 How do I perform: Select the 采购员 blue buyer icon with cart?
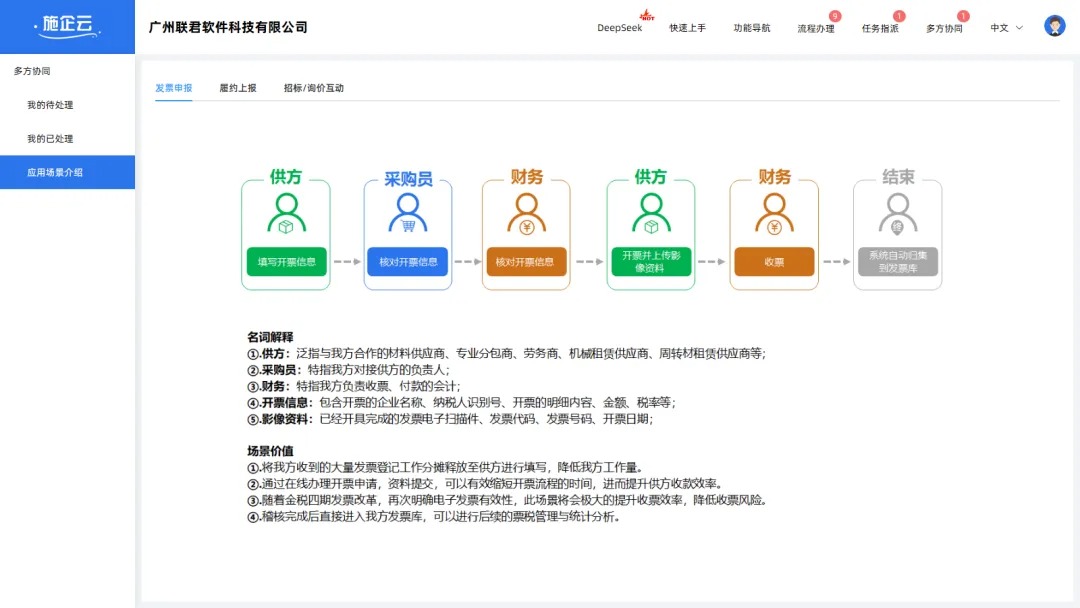click(408, 215)
